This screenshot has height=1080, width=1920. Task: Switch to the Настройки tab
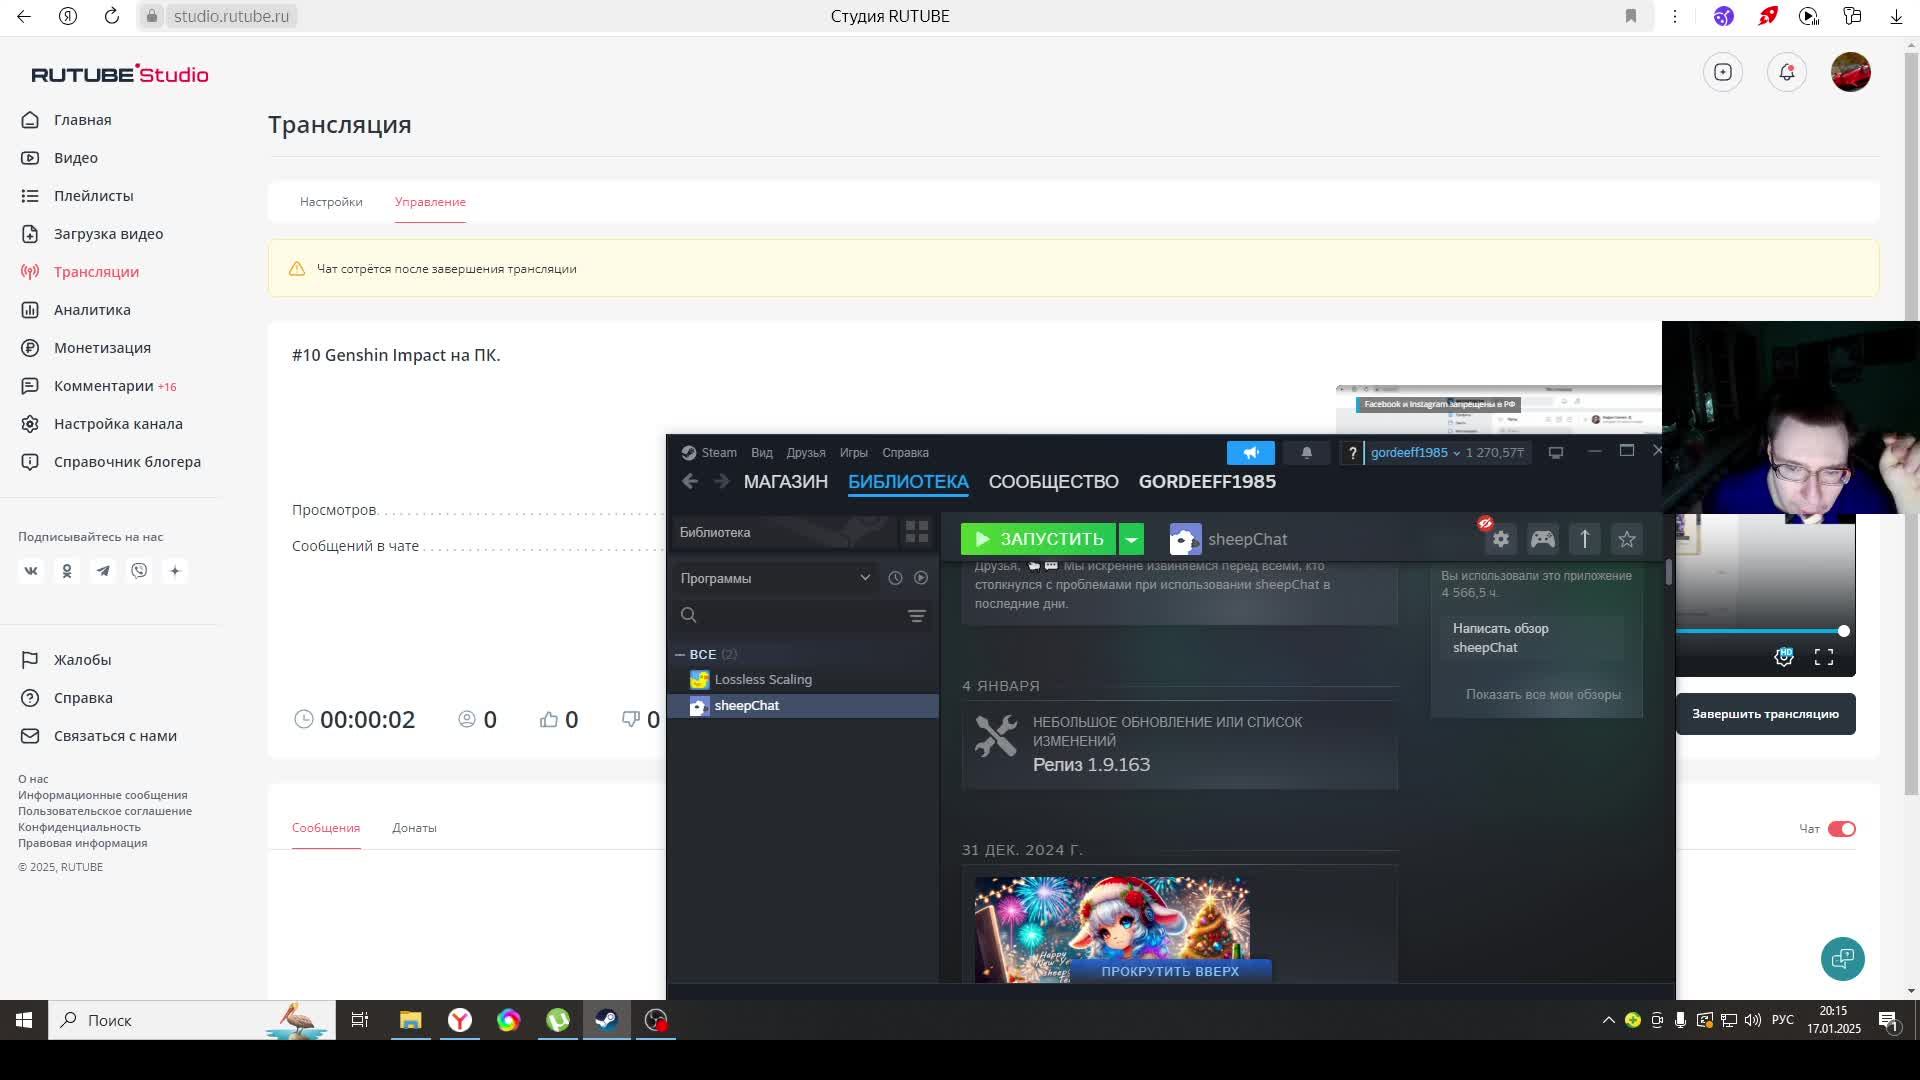coord(331,202)
